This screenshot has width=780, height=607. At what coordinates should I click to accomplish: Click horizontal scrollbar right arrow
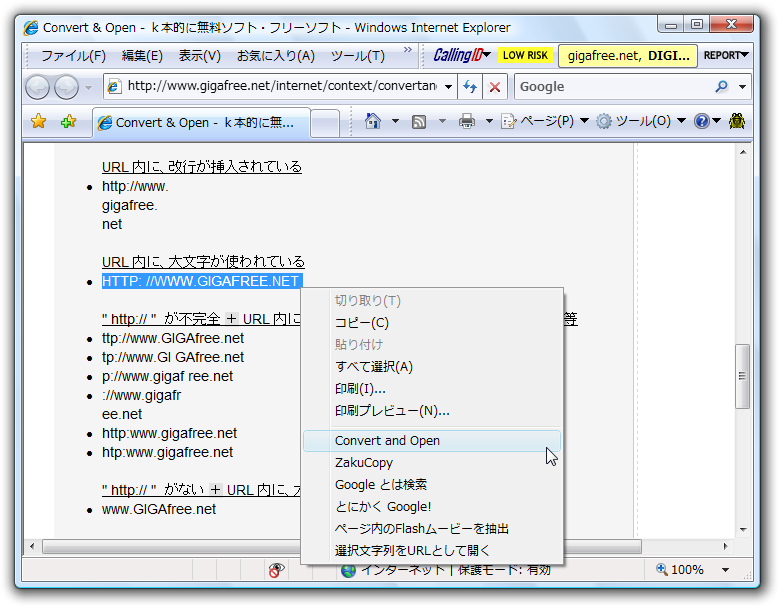click(x=726, y=546)
